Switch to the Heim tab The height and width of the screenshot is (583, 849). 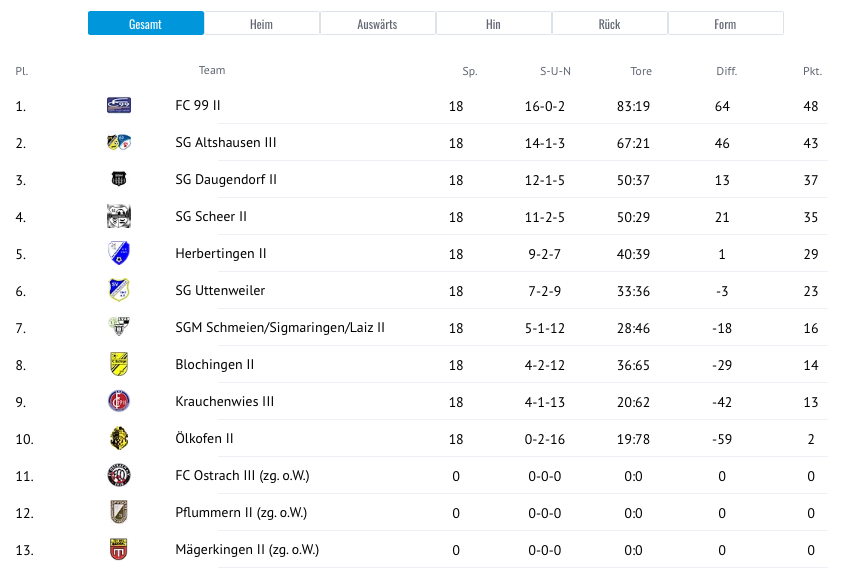pos(261,22)
